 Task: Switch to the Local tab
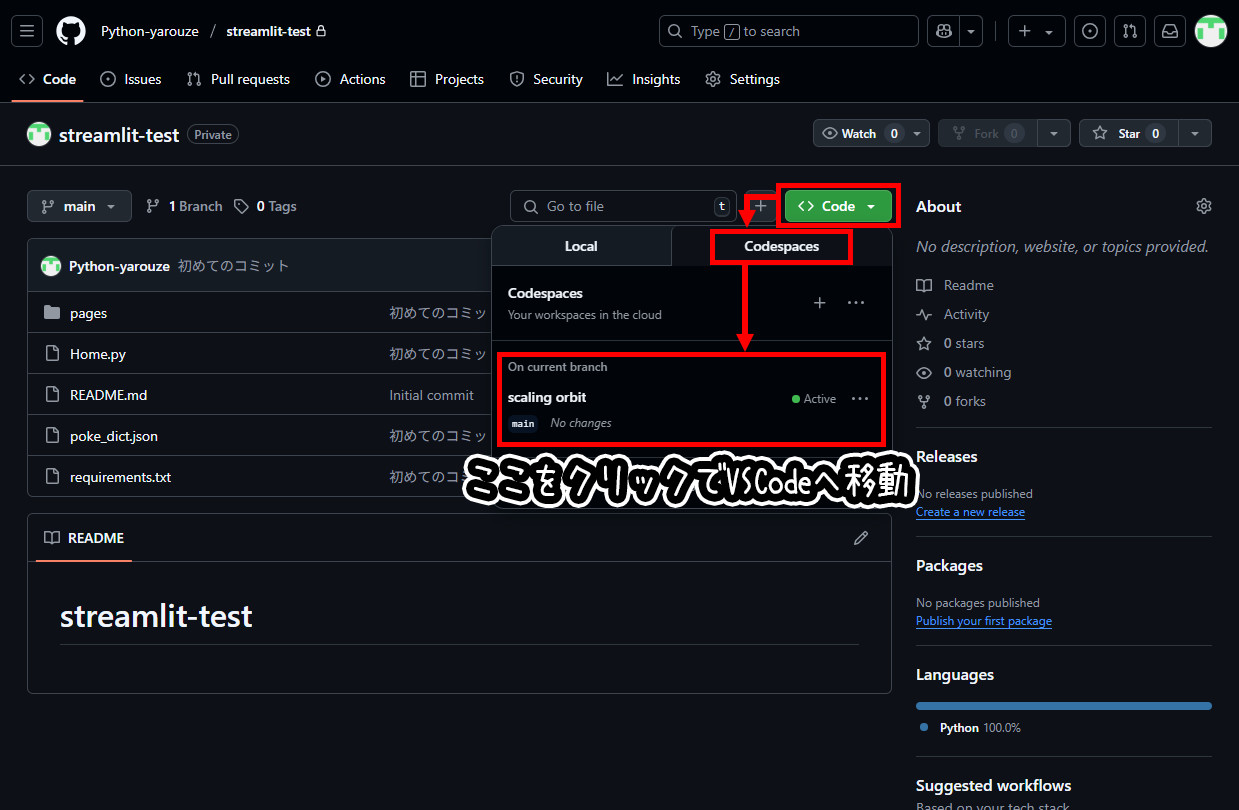click(x=581, y=246)
